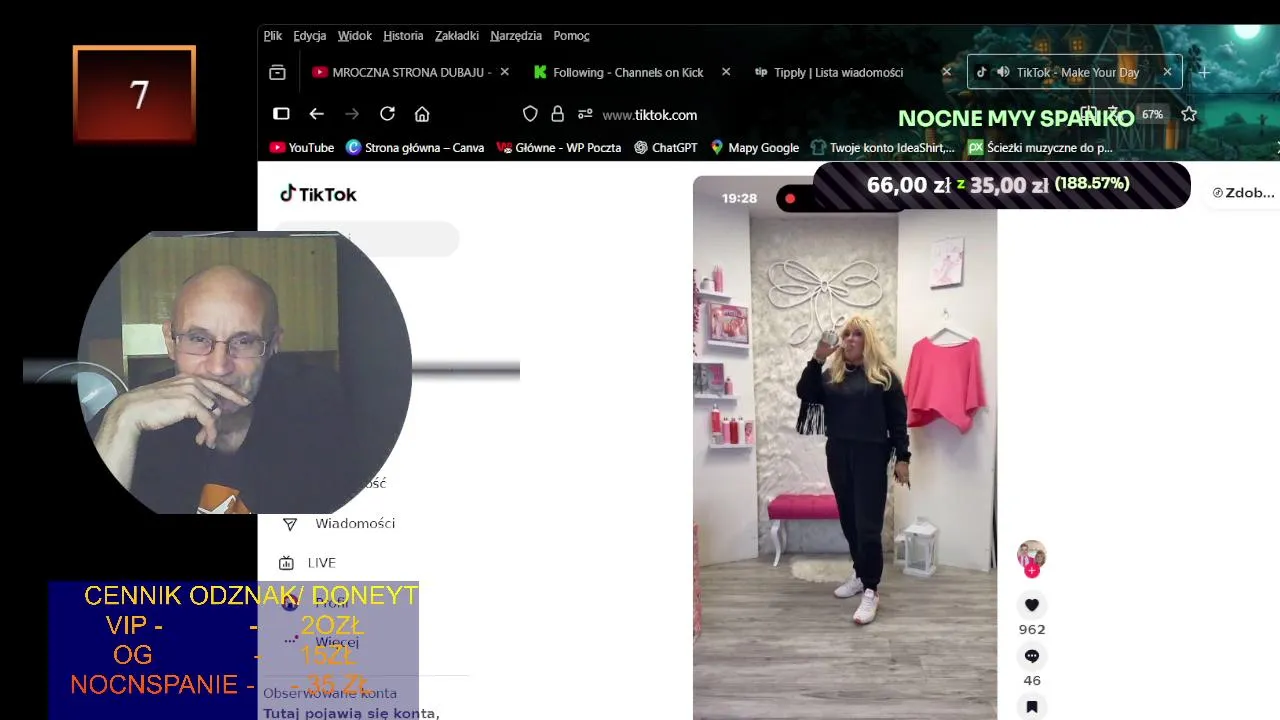Show site security padlock info
The height and width of the screenshot is (720, 1280).
pyautogui.click(x=558, y=114)
